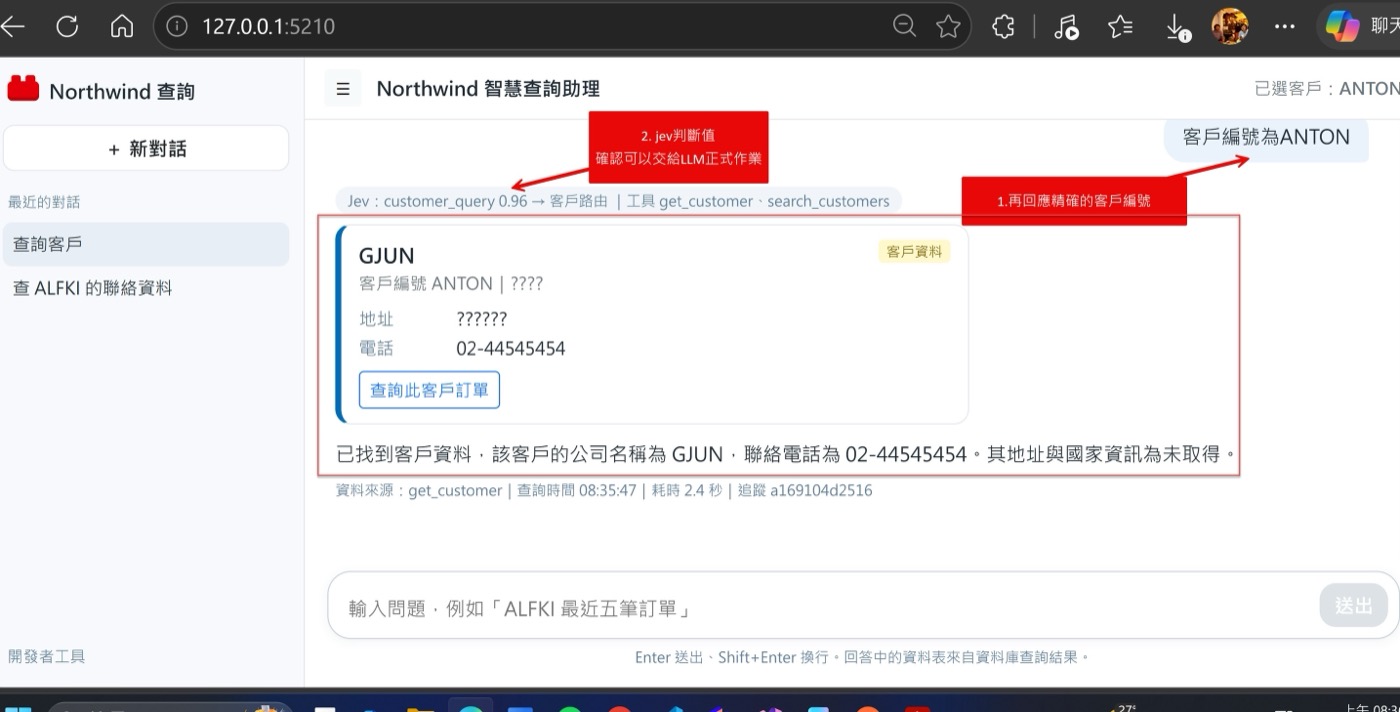
Task: Start a new chat with 新對話
Action: pos(146,148)
